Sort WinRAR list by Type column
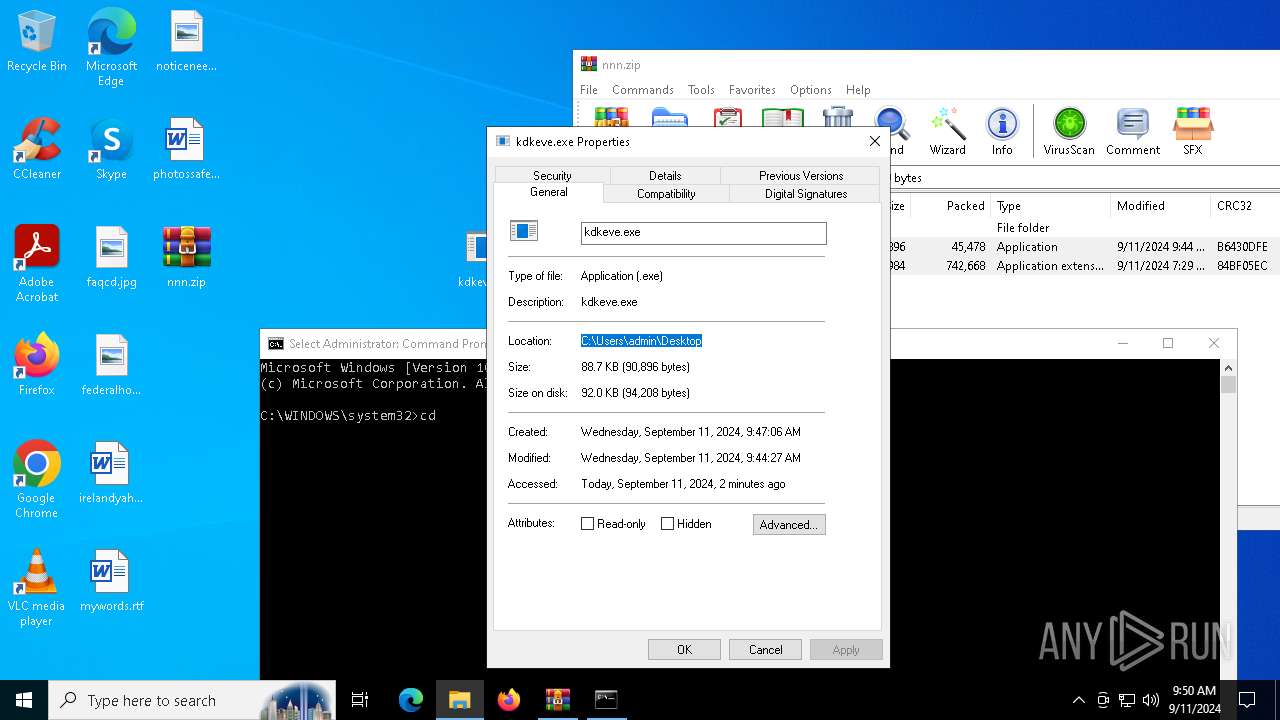 coord(1050,206)
